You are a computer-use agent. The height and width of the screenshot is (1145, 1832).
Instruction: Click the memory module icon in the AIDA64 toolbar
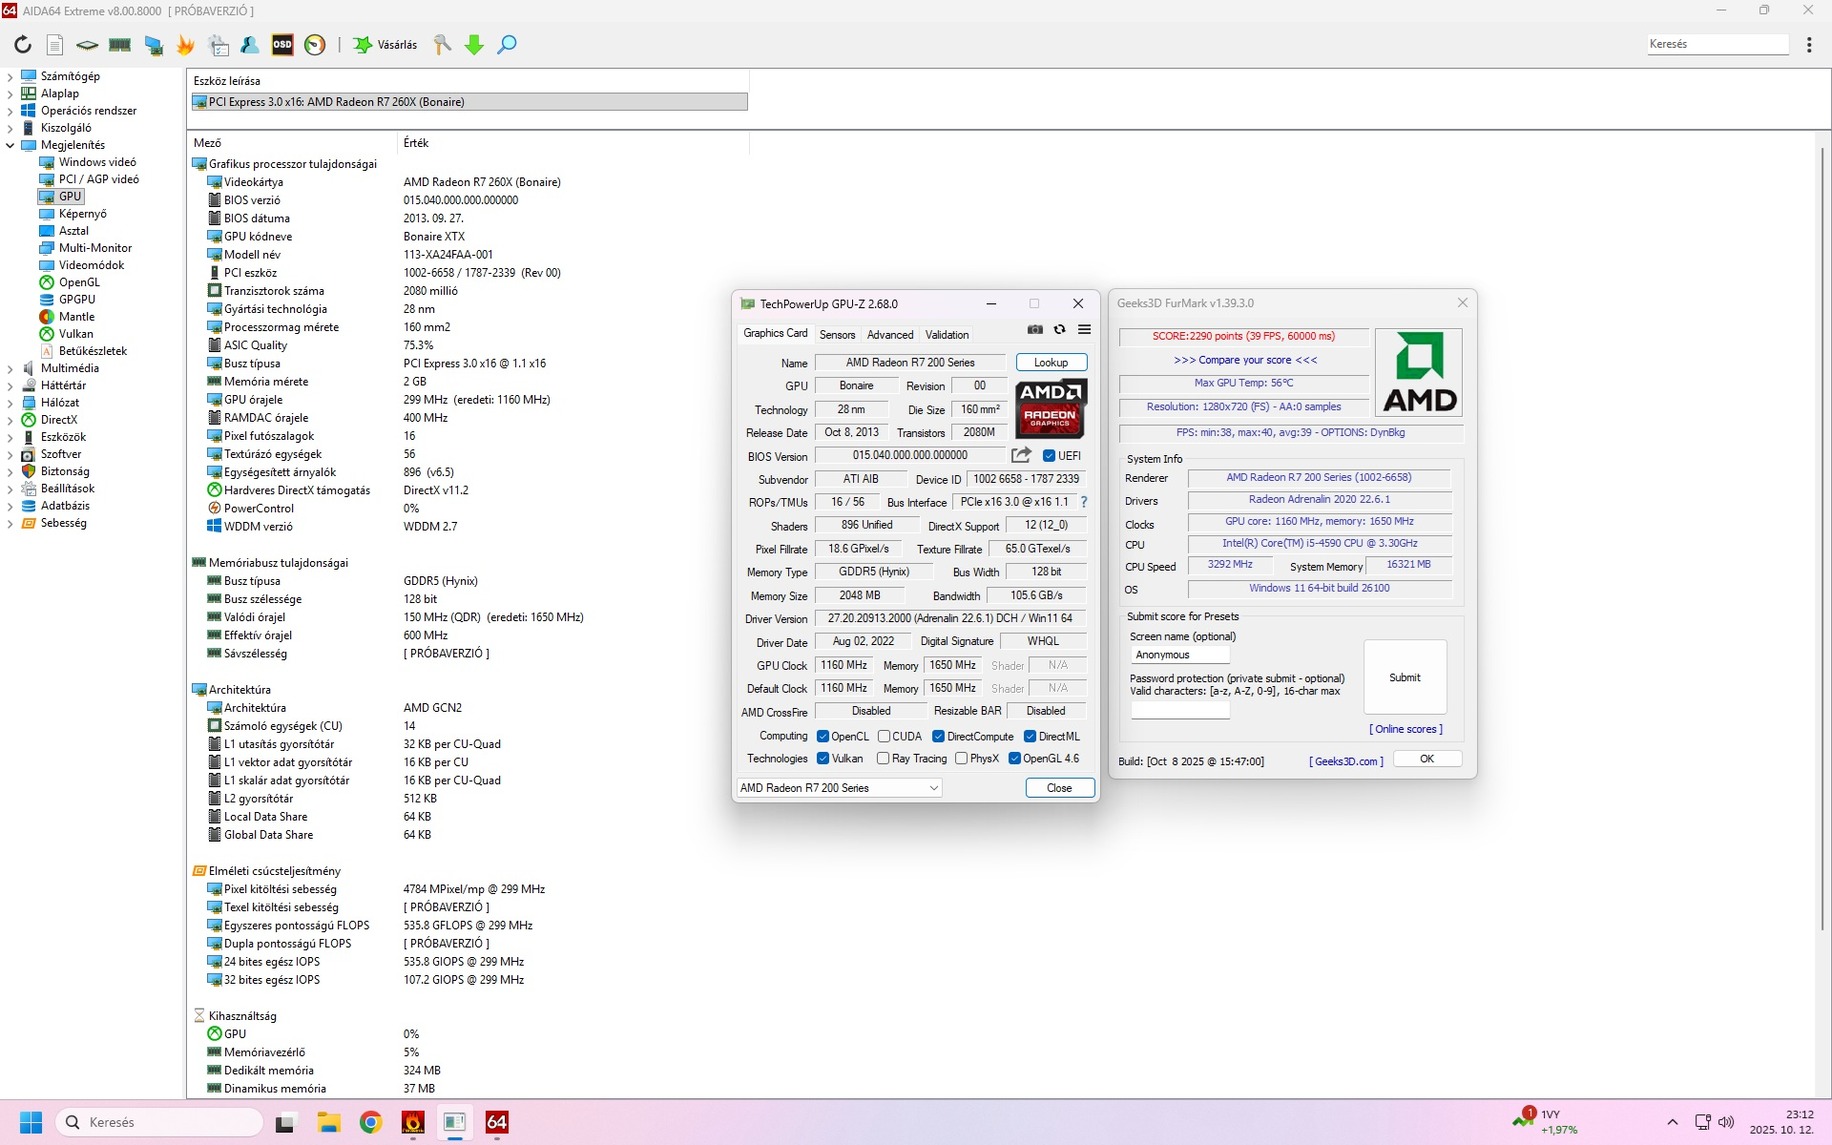(x=120, y=44)
